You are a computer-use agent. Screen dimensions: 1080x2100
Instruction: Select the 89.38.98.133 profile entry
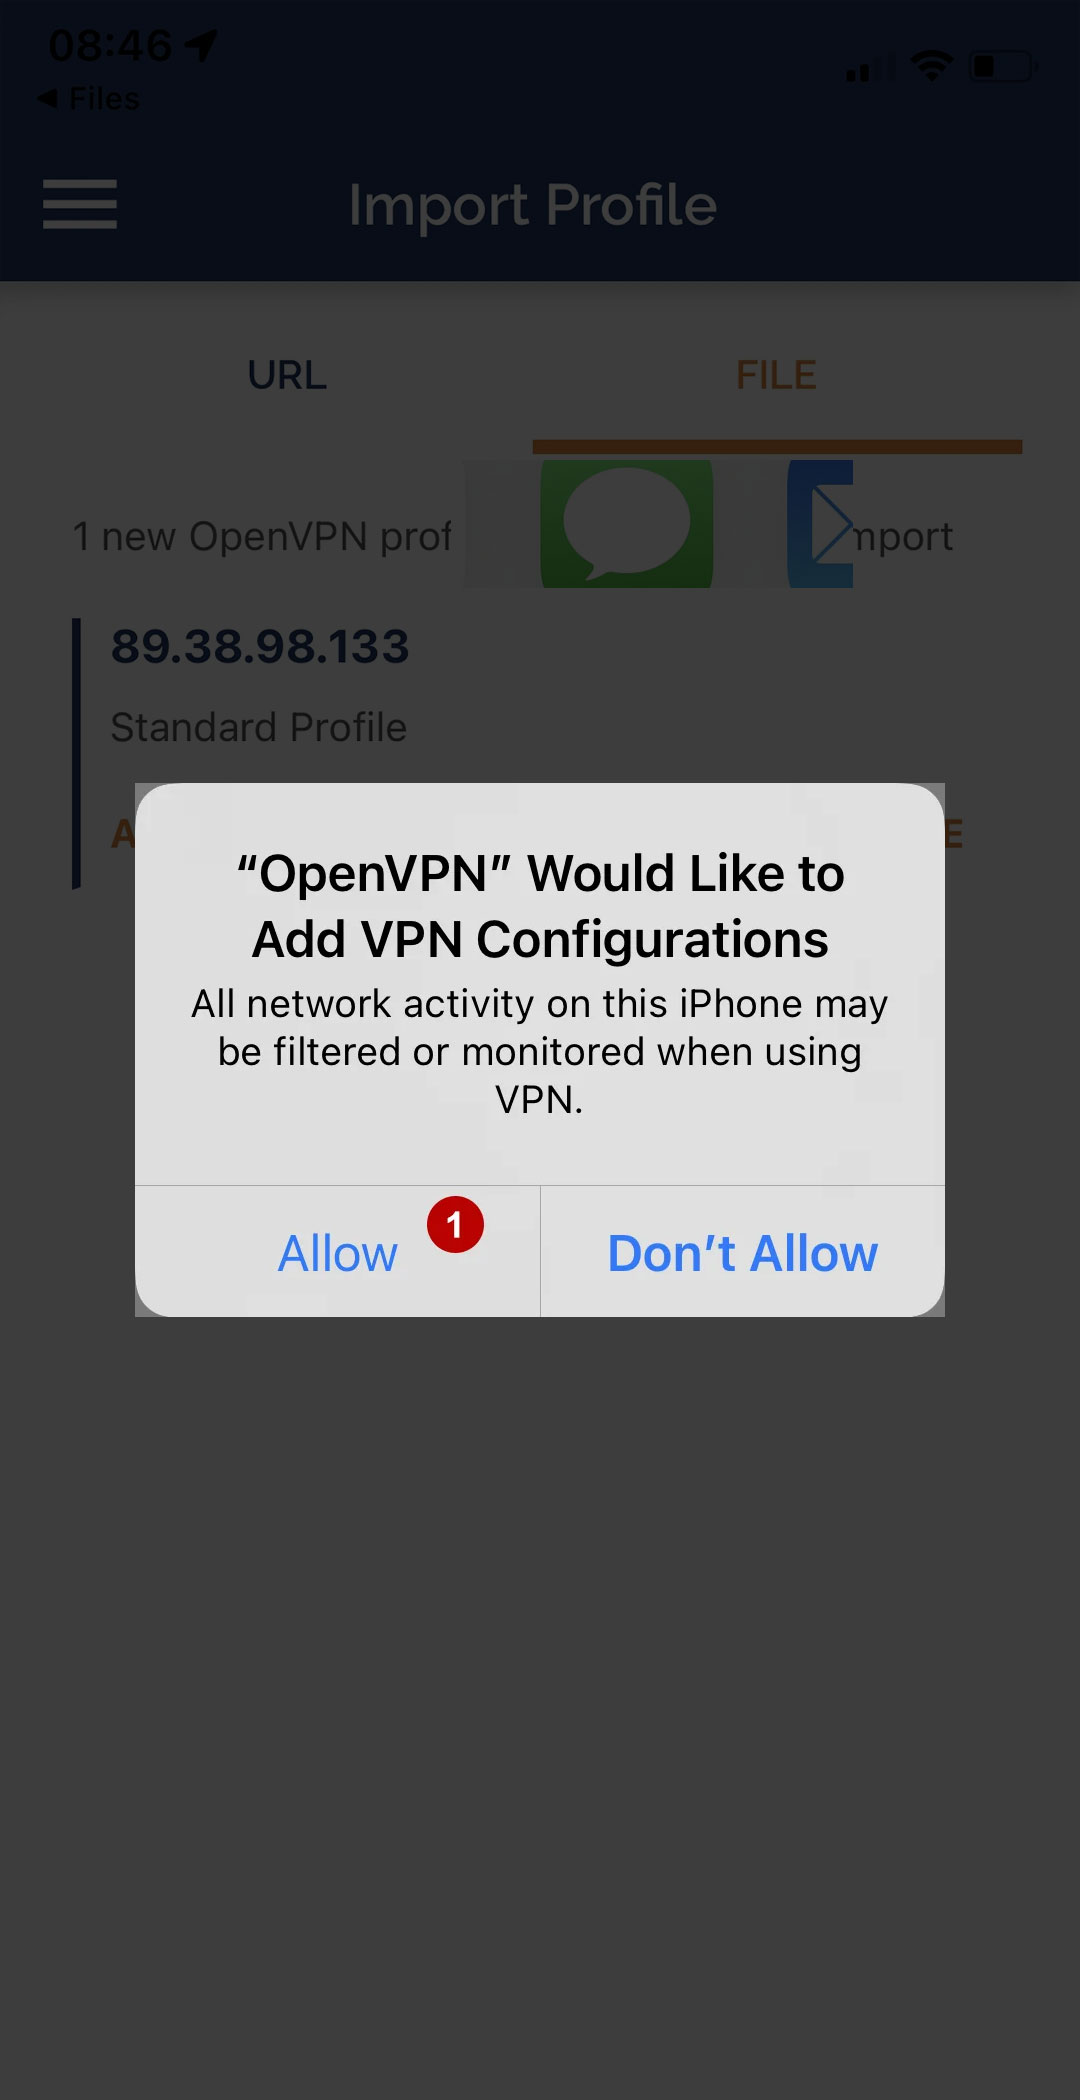260,646
